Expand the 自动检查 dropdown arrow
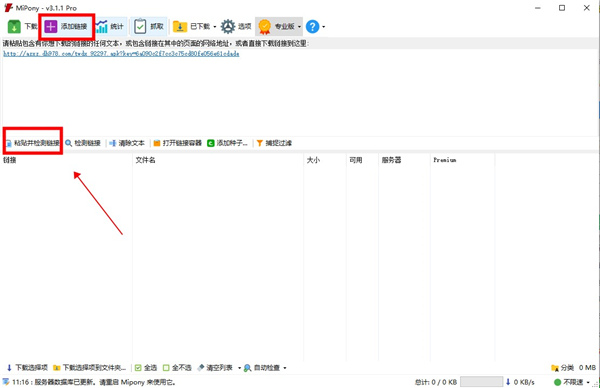The image size is (600, 388). pos(285,368)
